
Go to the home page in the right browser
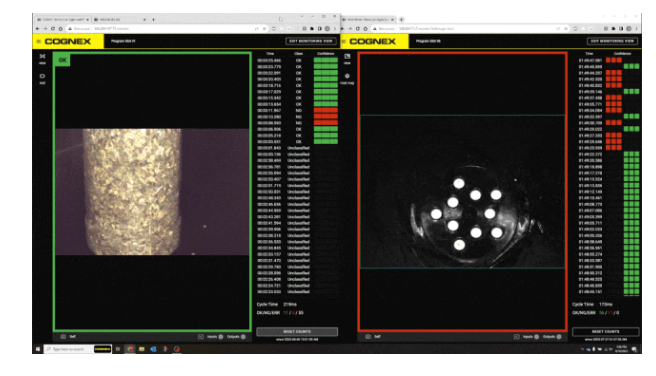365,28
